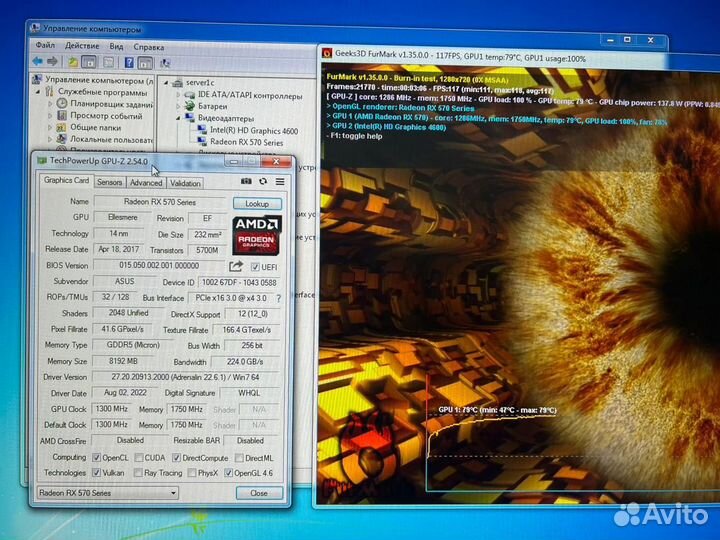The height and width of the screenshot is (540, 720).
Task: Toggle the OpenCL checkbox
Action: [x=96, y=457]
